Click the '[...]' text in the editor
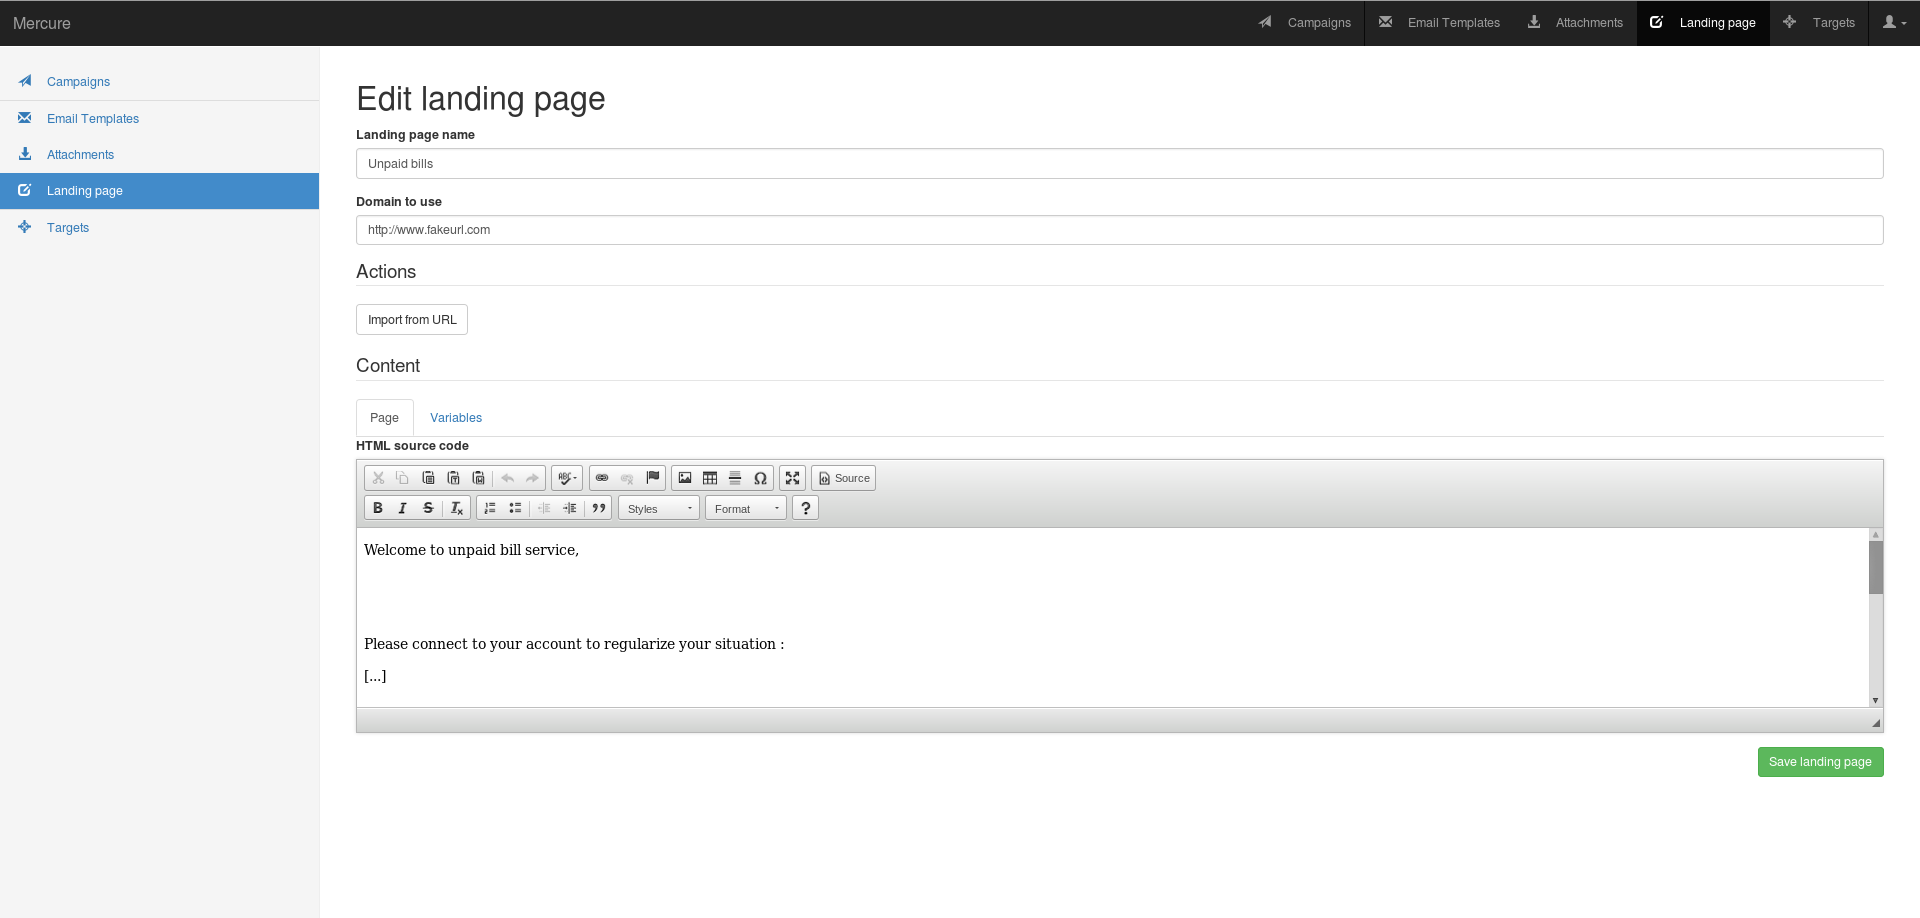The height and width of the screenshot is (918, 1920). coord(375,676)
